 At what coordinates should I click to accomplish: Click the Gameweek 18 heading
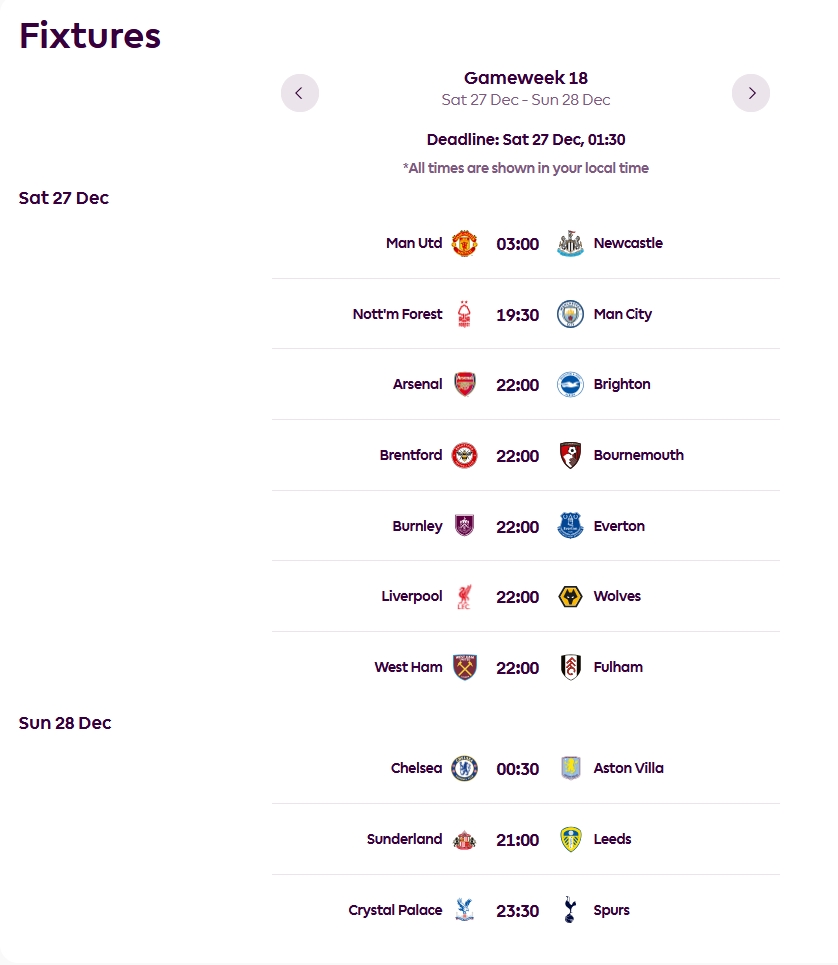pos(525,78)
